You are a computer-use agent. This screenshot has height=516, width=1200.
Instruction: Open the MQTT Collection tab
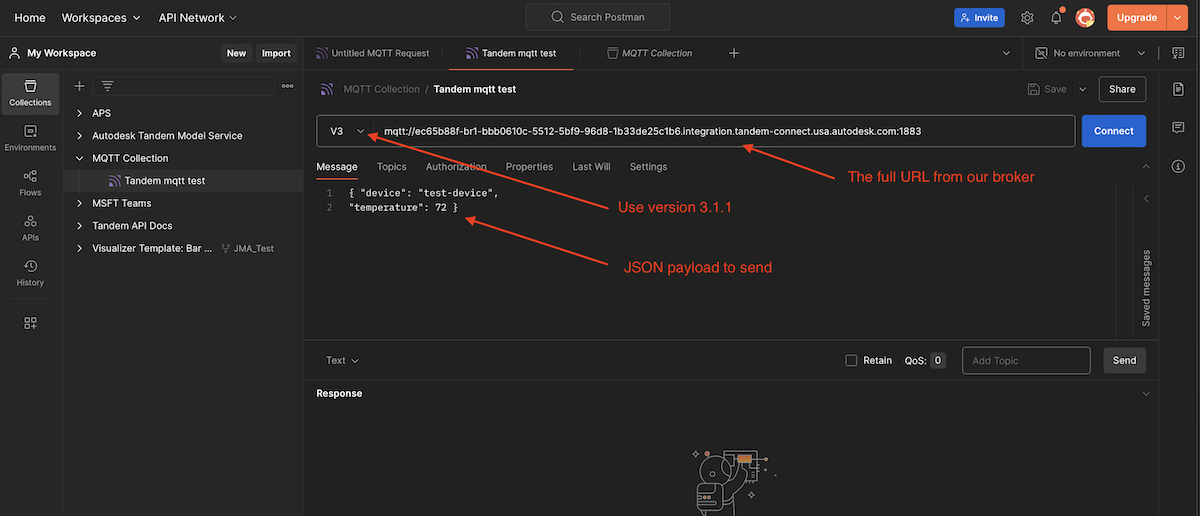650,53
